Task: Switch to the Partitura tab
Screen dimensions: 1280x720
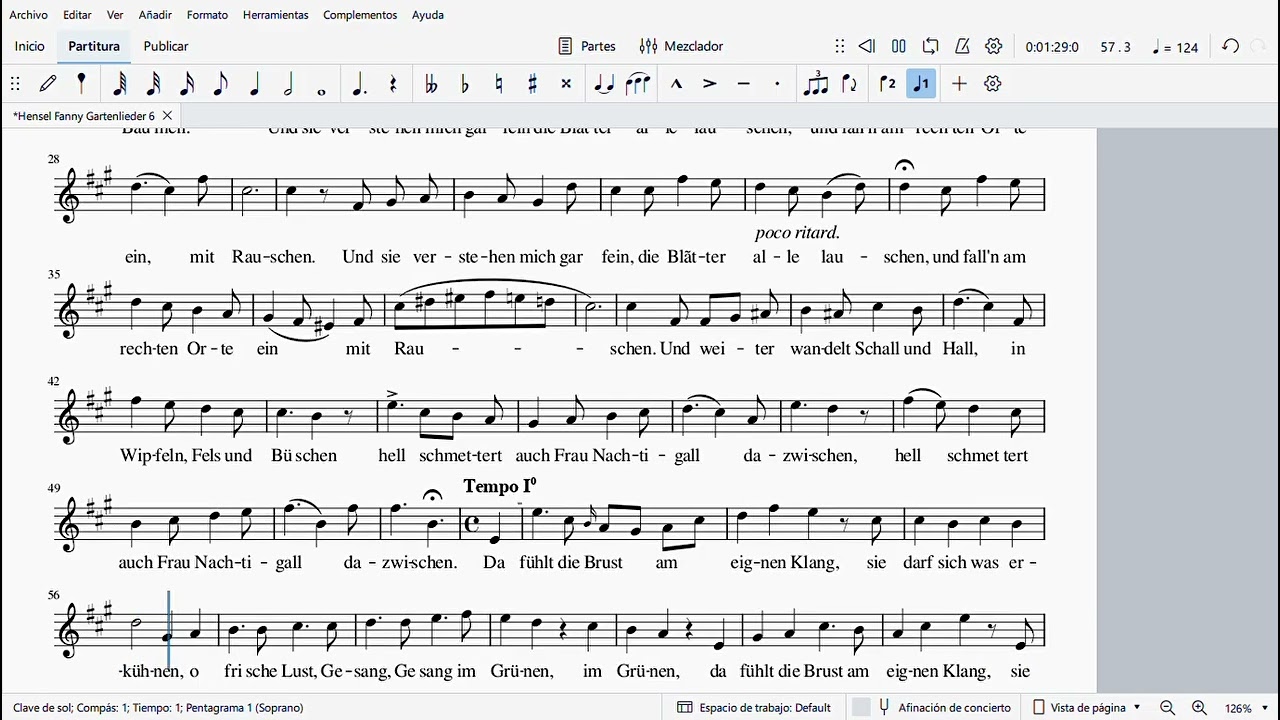Action: (x=94, y=46)
